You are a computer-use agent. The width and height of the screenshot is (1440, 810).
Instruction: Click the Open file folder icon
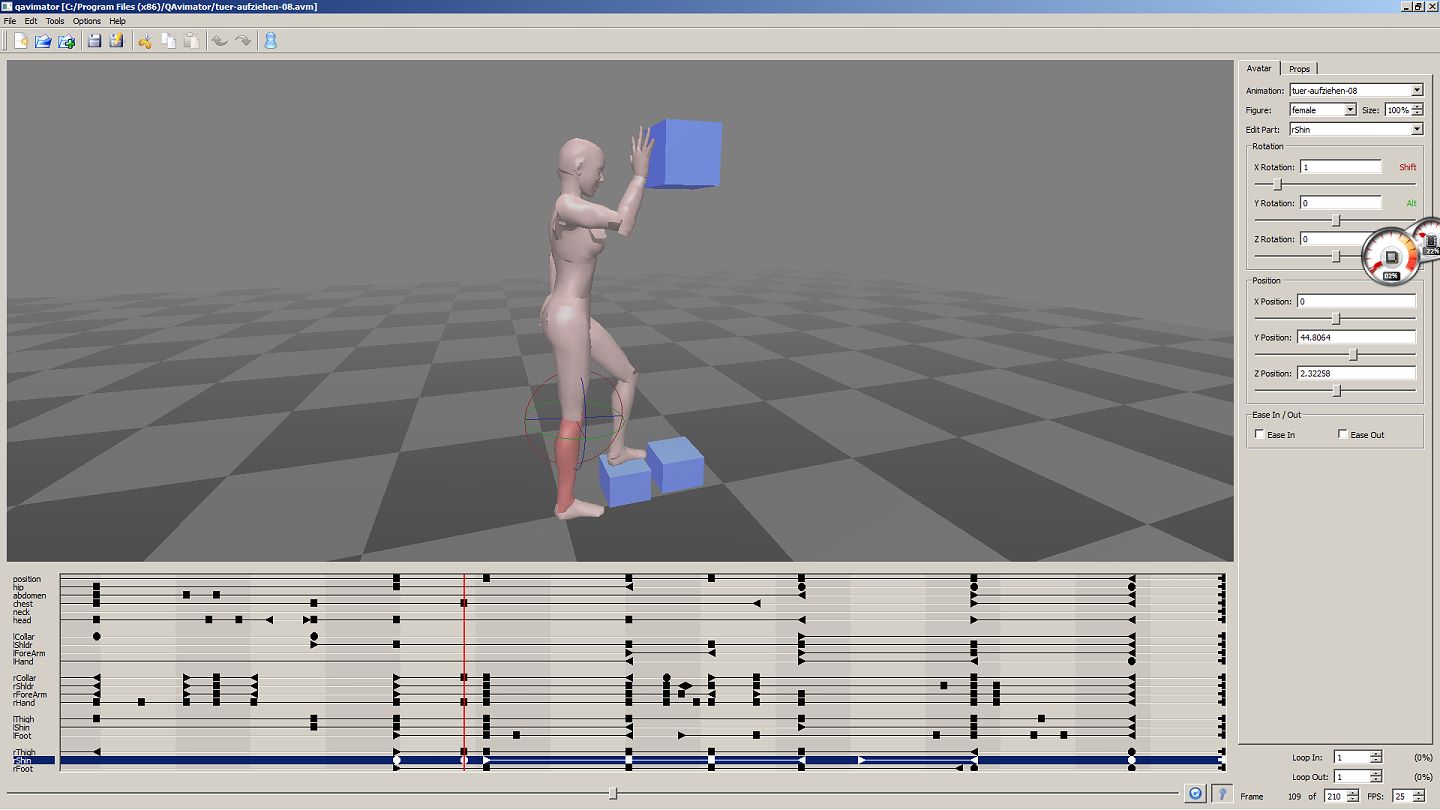pyautogui.click(x=43, y=41)
